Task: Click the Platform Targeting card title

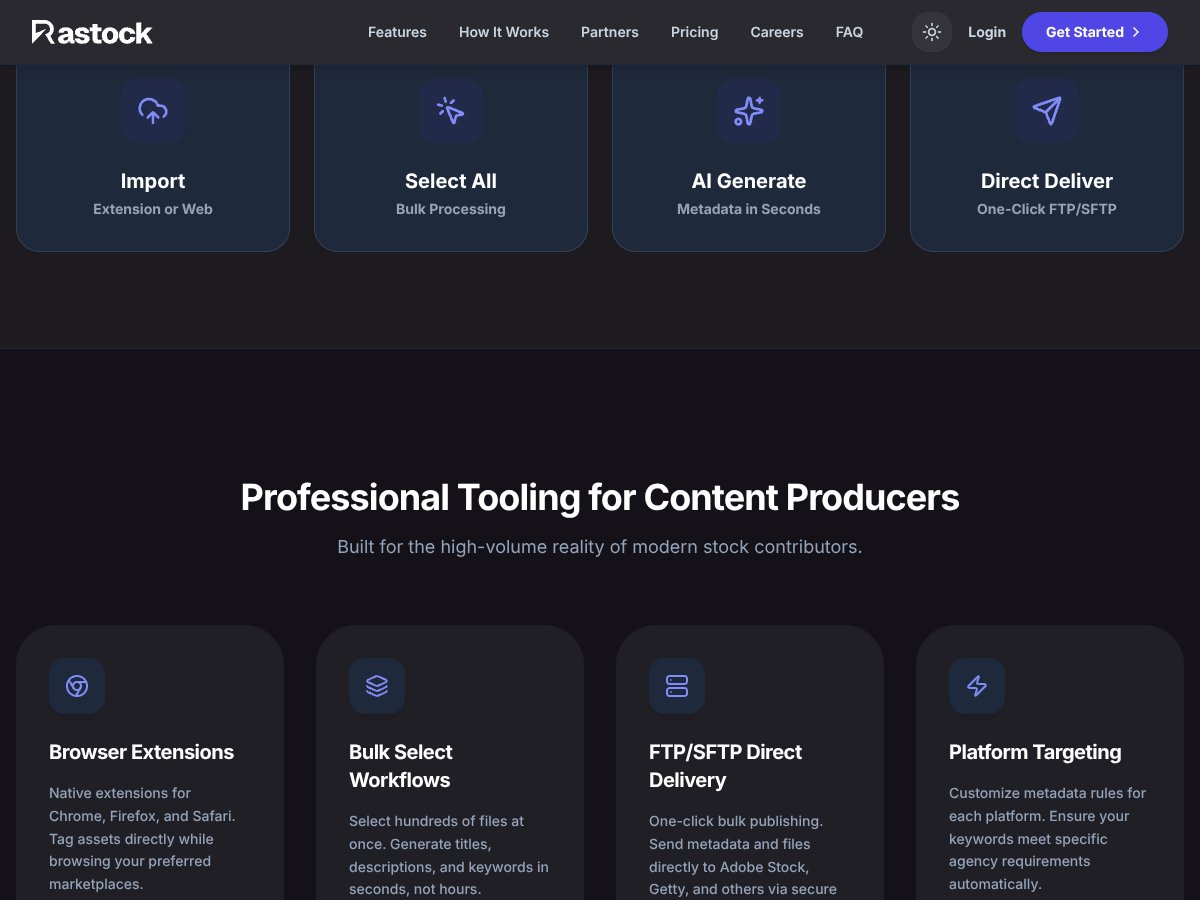Action: coord(1035,752)
